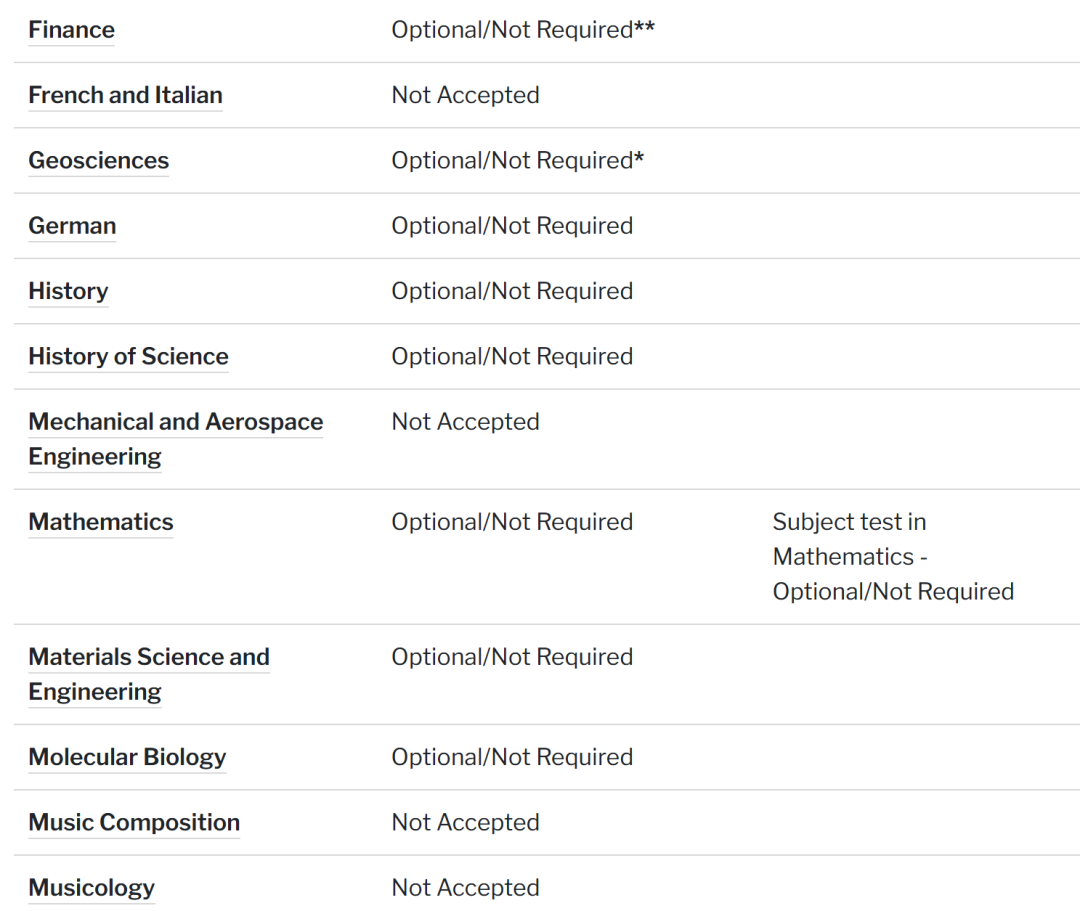Image resolution: width=1080 pixels, height=911 pixels.
Task: Click Optional/Not Required beside Molecular Biology
Action: (x=512, y=757)
